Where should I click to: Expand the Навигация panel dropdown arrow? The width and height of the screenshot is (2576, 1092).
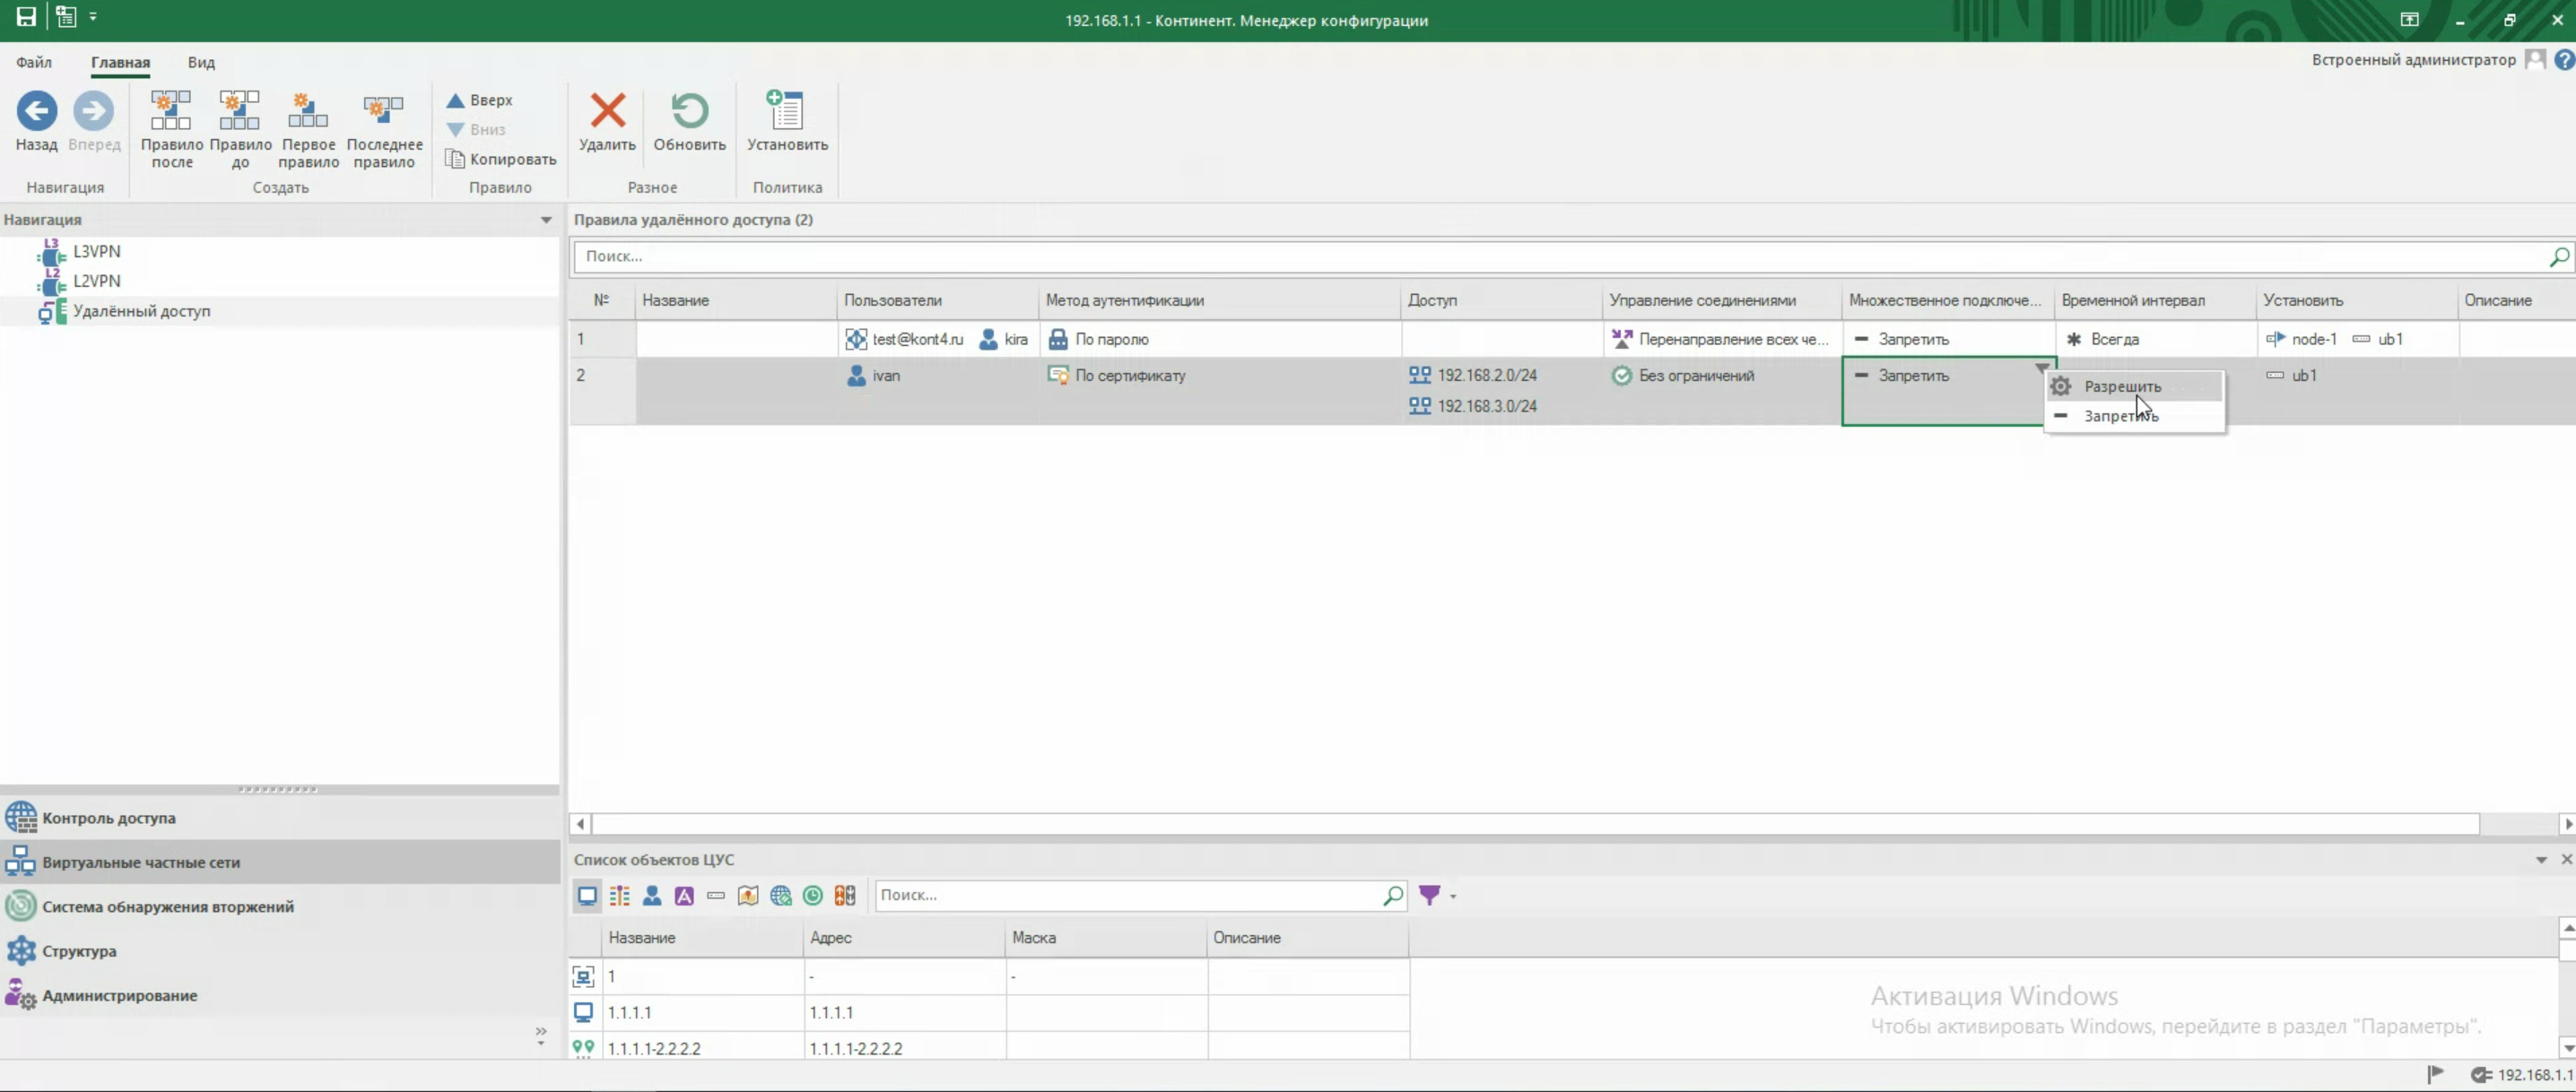546,220
